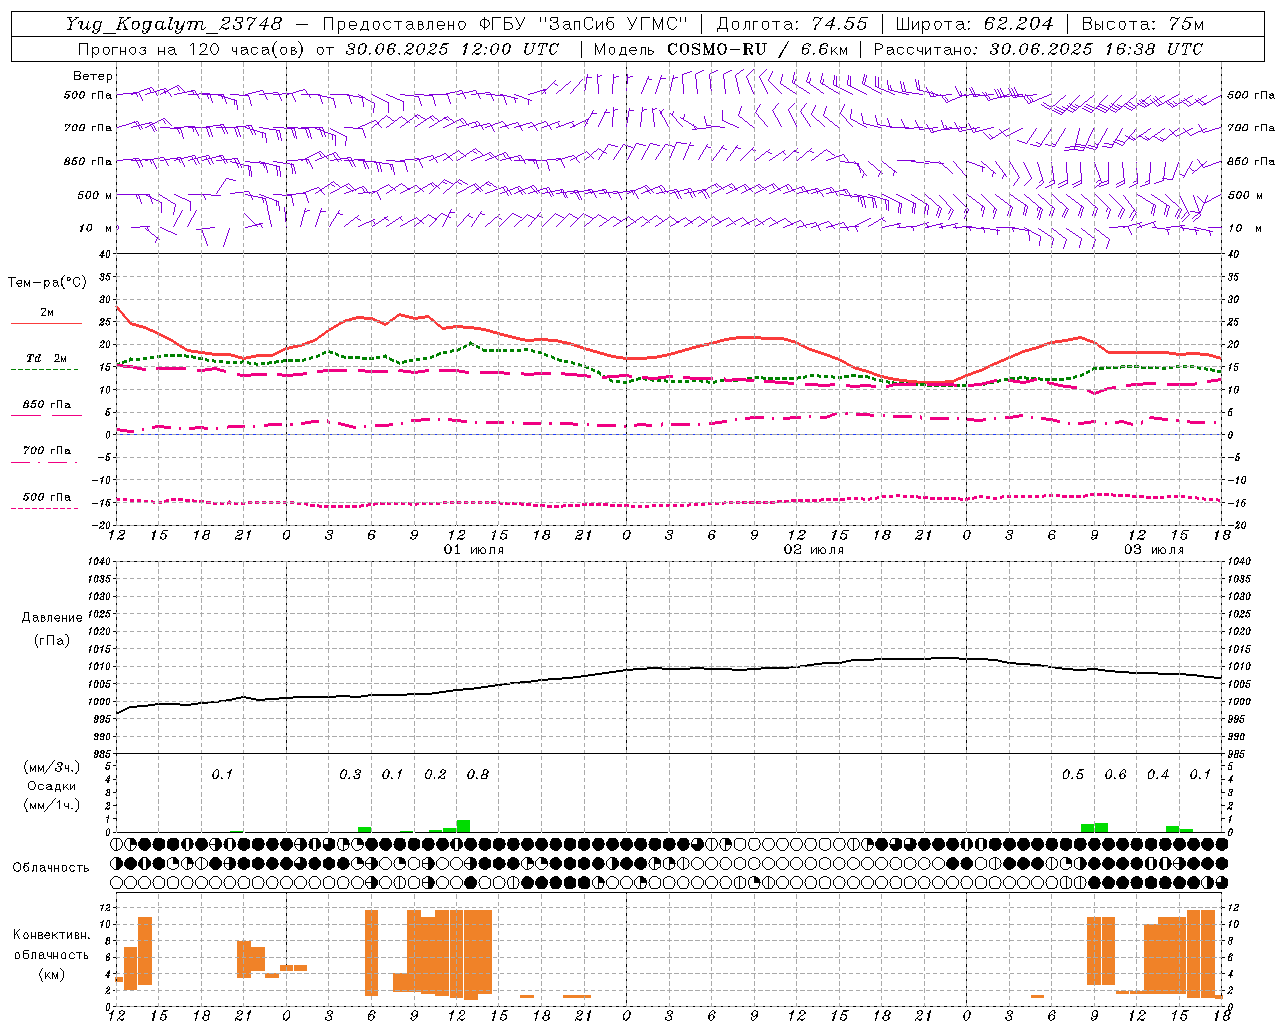Click the Долгота: 74.55 header field
The height and width of the screenshot is (1024, 1280).
792,24
